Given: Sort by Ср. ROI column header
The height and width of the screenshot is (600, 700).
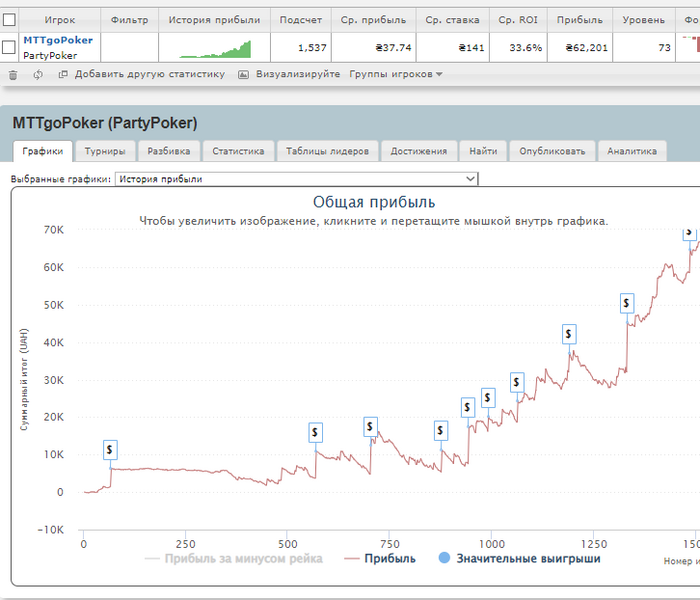Looking at the screenshot, I should coord(518,20).
